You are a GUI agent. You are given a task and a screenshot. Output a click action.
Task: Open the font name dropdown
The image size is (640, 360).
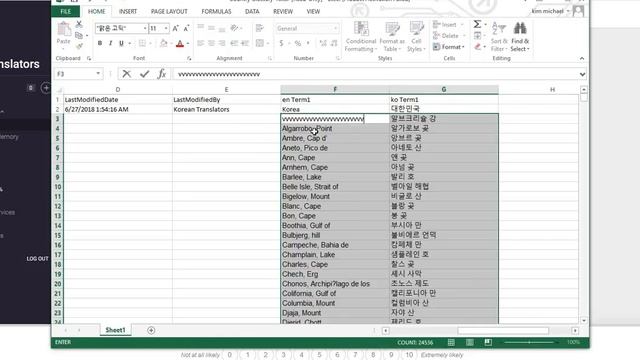145,28
